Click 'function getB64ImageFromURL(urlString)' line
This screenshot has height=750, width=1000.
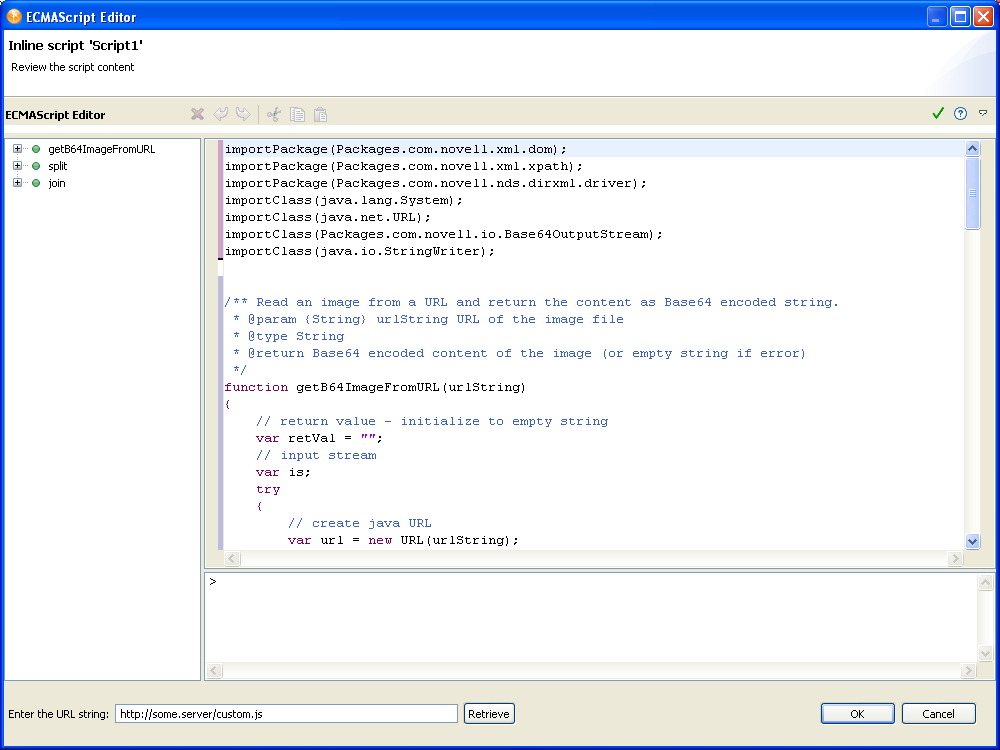pyautogui.click(x=375, y=387)
